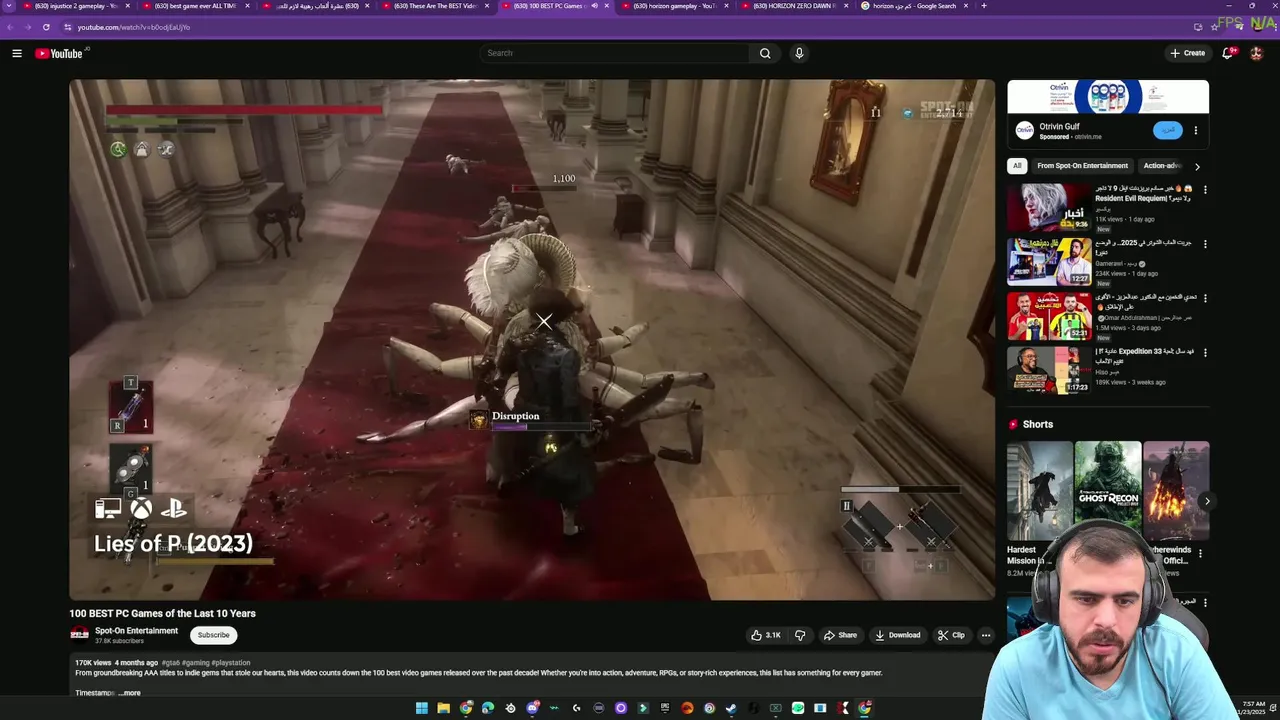Viewport: 1280px width, 720px height.
Task: Switch to horizon Google Search tab
Action: pyautogui.click(x=913, y=6)
